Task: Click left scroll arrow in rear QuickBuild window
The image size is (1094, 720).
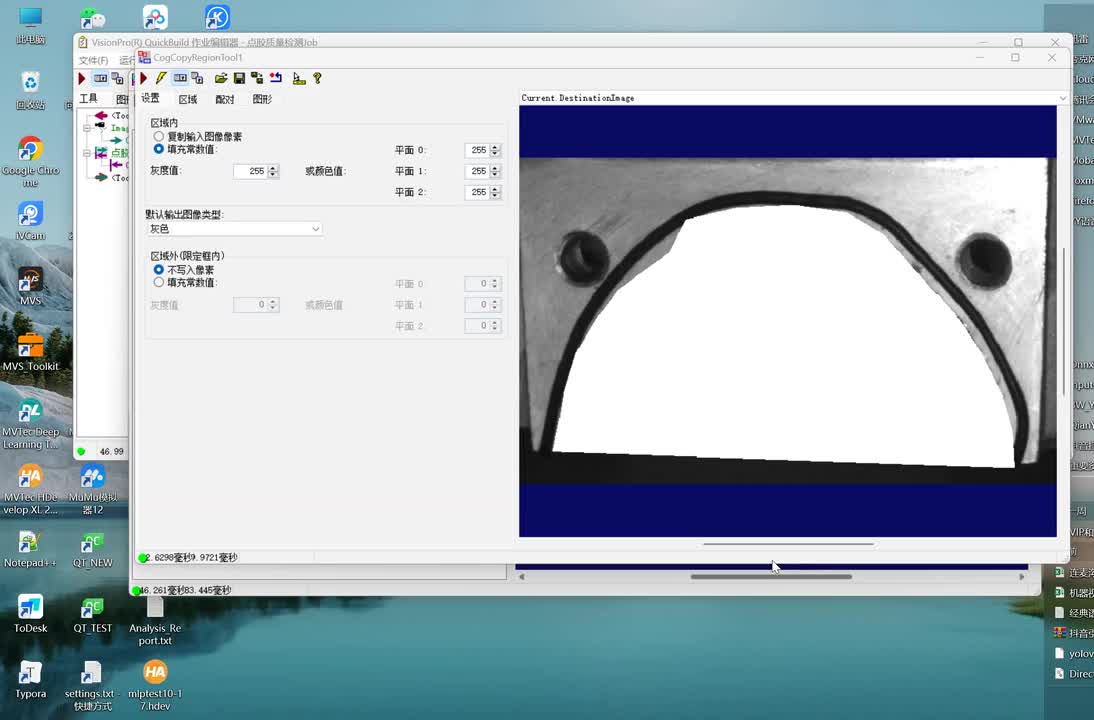Action: 521,577
